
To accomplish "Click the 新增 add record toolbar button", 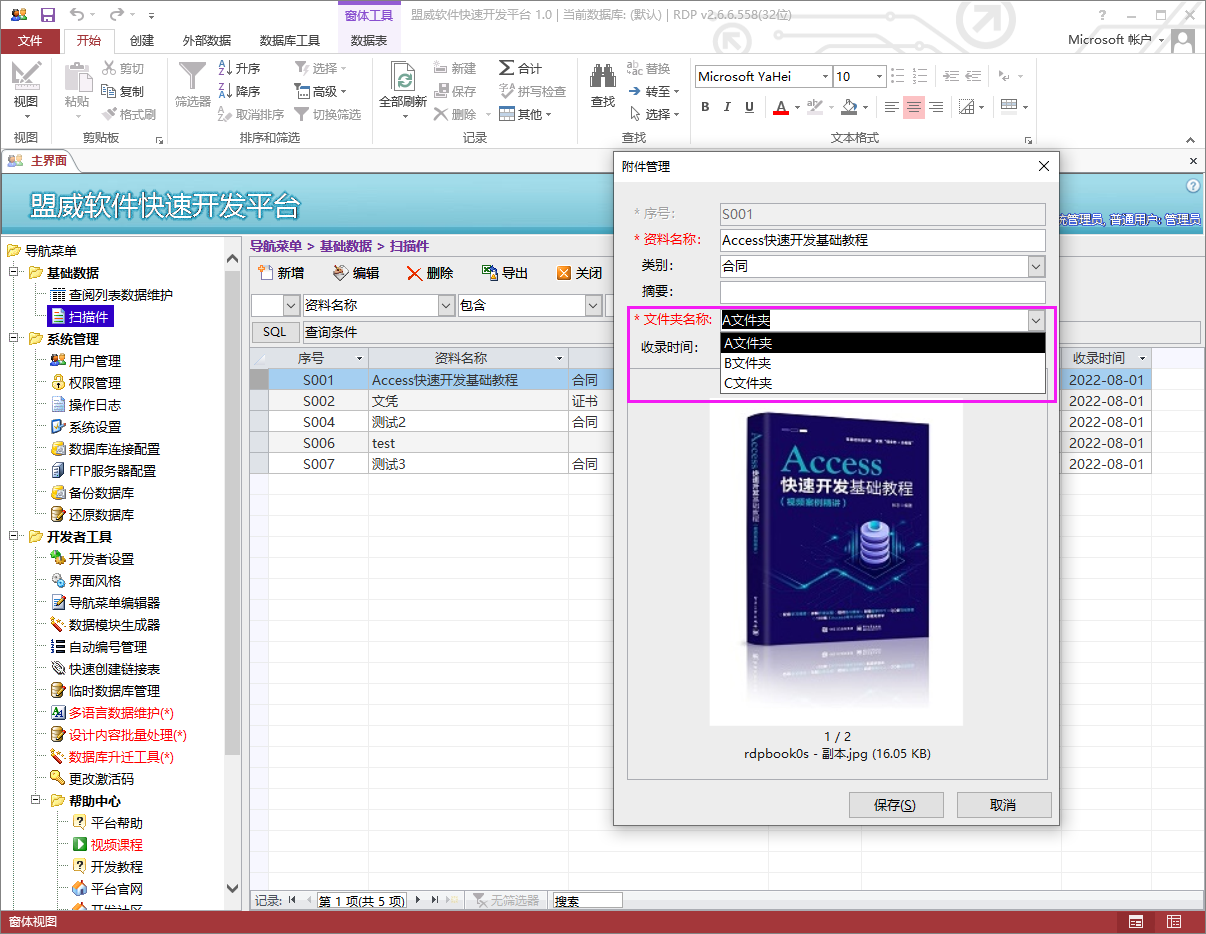I will pyautogui.click(x=281, y=273).
